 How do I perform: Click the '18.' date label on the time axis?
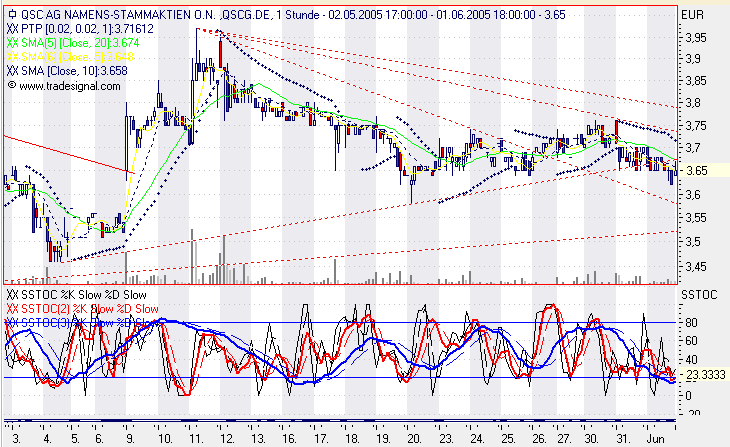352,439
